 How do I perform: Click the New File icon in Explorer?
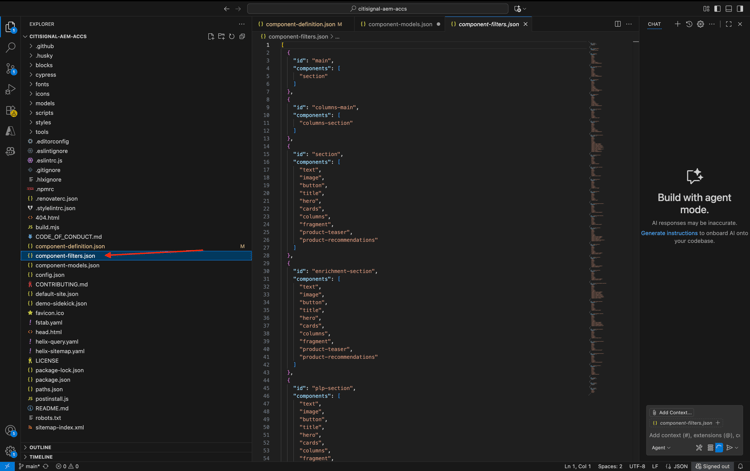pyautogui.click(x=211, y=36)
